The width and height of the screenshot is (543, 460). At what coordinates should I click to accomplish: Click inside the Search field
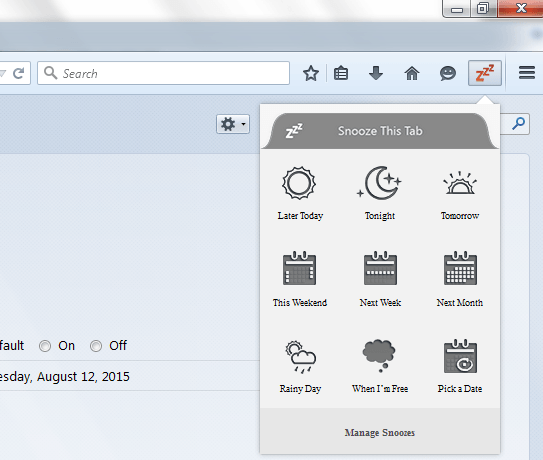pos(163,73)
